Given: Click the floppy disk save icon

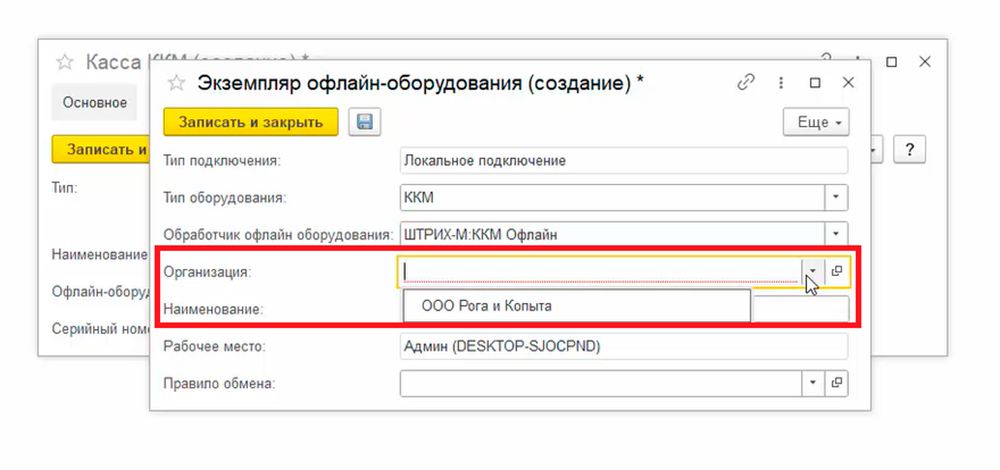Looking at the screenshot, I should [364, 122].
